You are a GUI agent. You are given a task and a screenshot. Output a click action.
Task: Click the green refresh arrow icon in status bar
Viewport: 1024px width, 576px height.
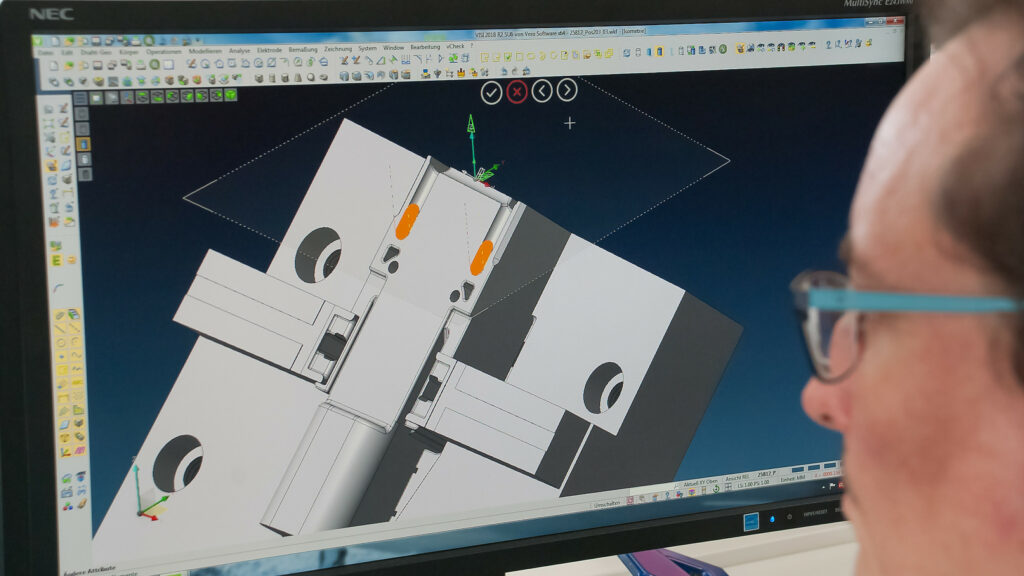[716, 489]
